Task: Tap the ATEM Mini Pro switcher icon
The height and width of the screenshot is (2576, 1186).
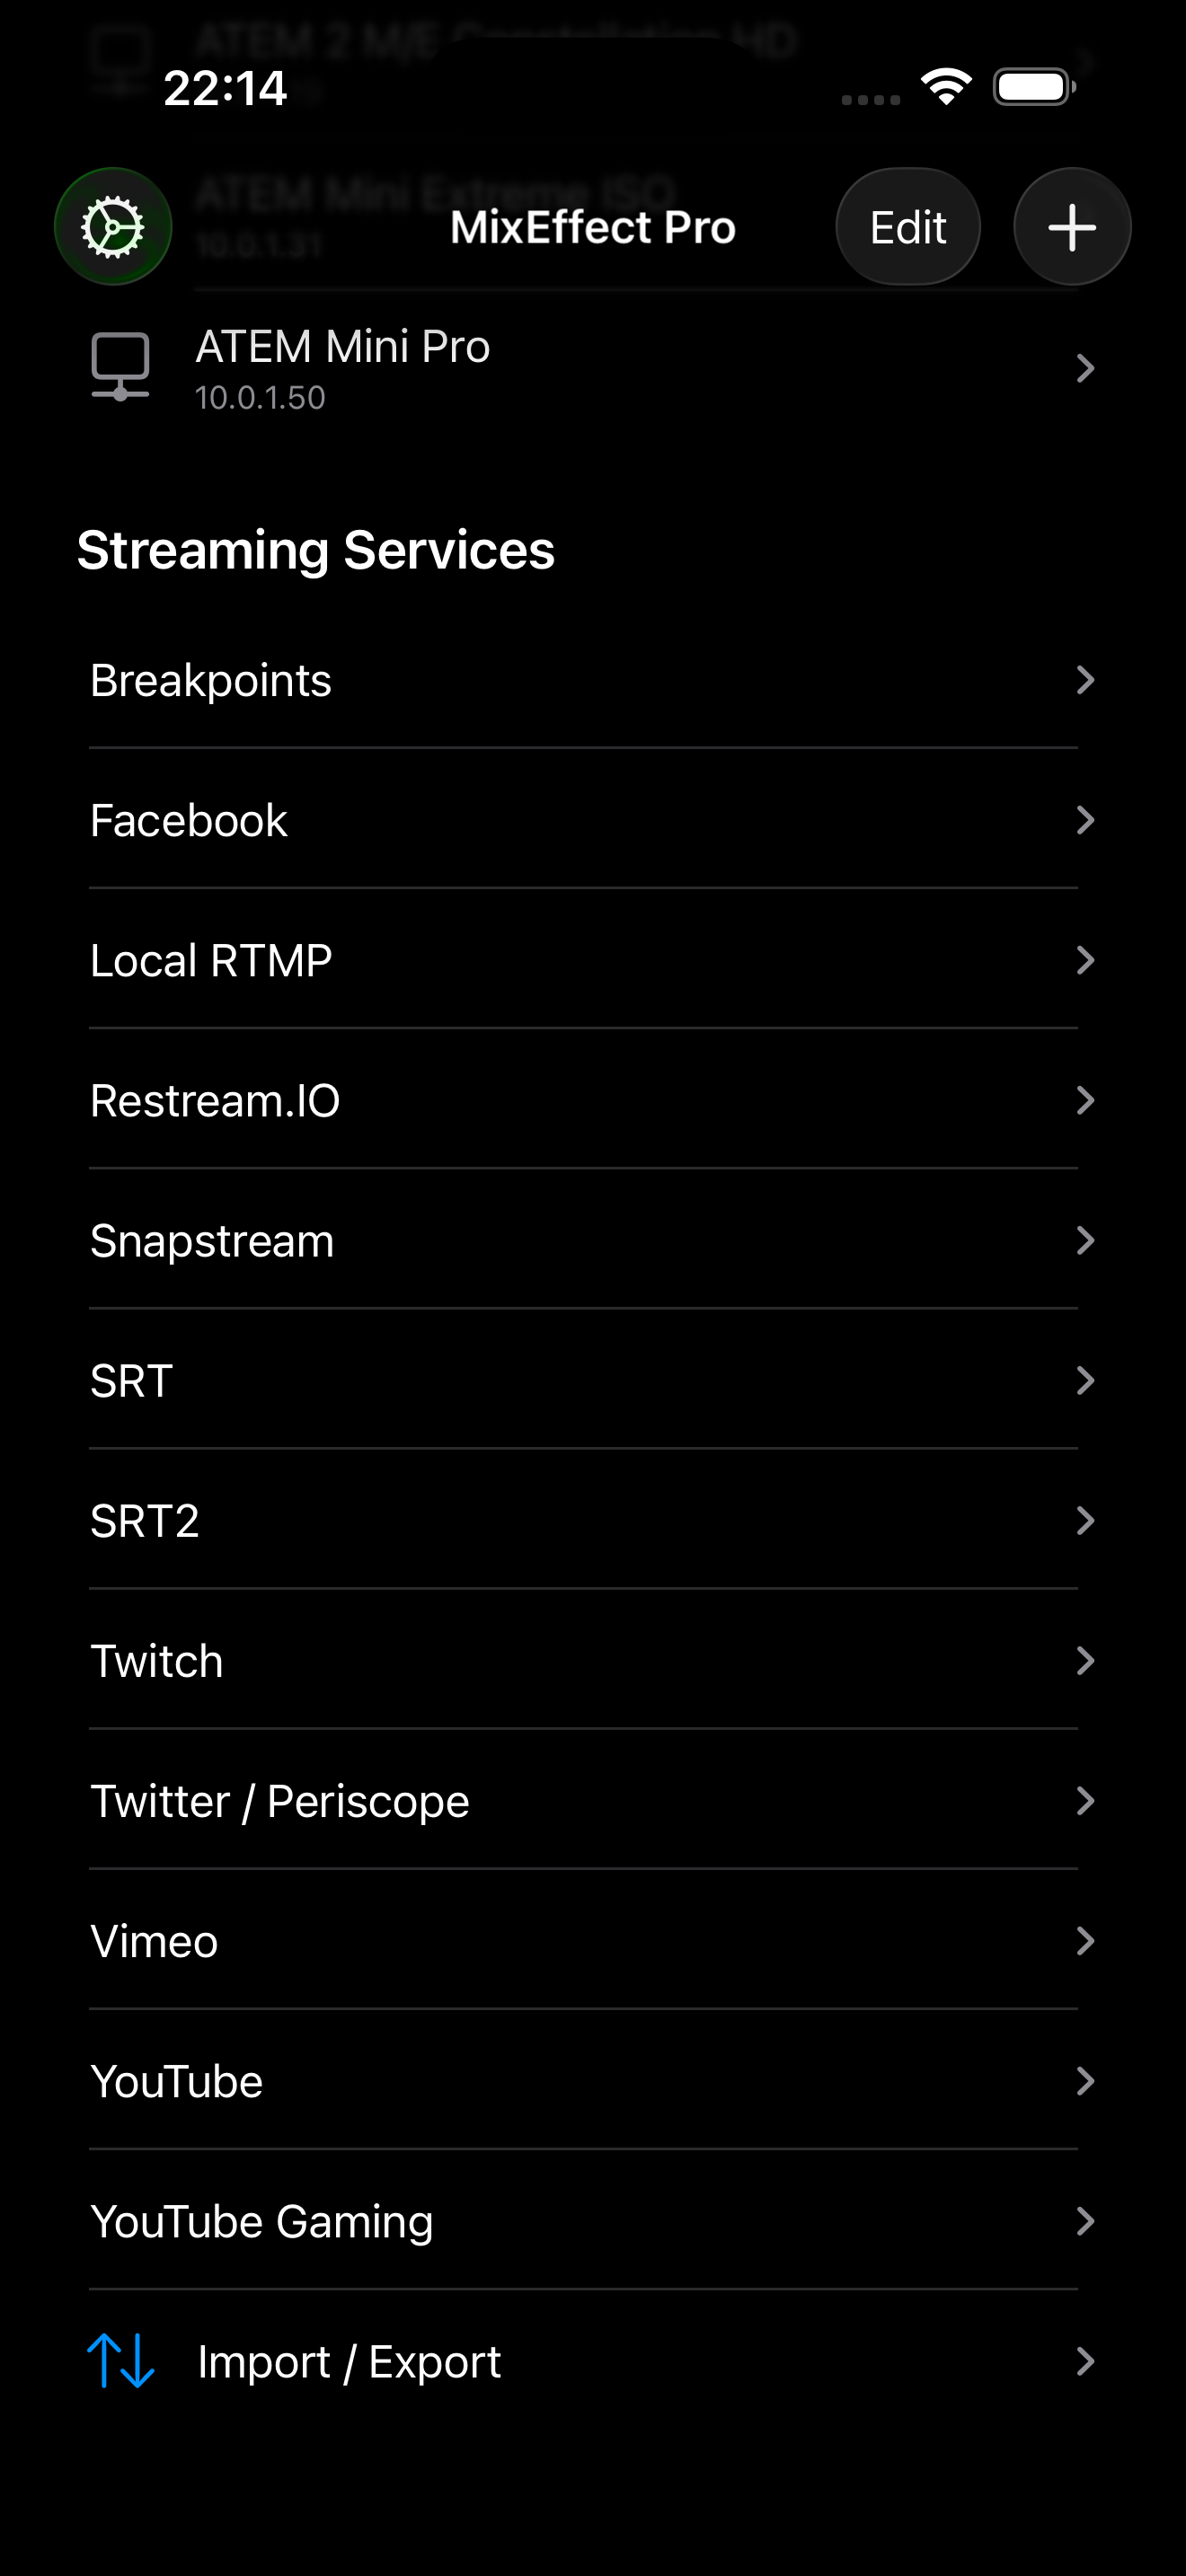Action: (120, 367)
